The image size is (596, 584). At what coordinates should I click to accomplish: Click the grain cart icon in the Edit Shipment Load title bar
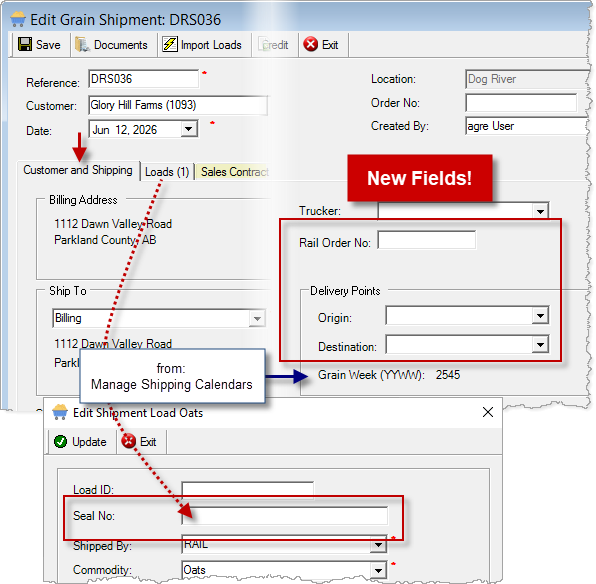click(x=60, y=412)
